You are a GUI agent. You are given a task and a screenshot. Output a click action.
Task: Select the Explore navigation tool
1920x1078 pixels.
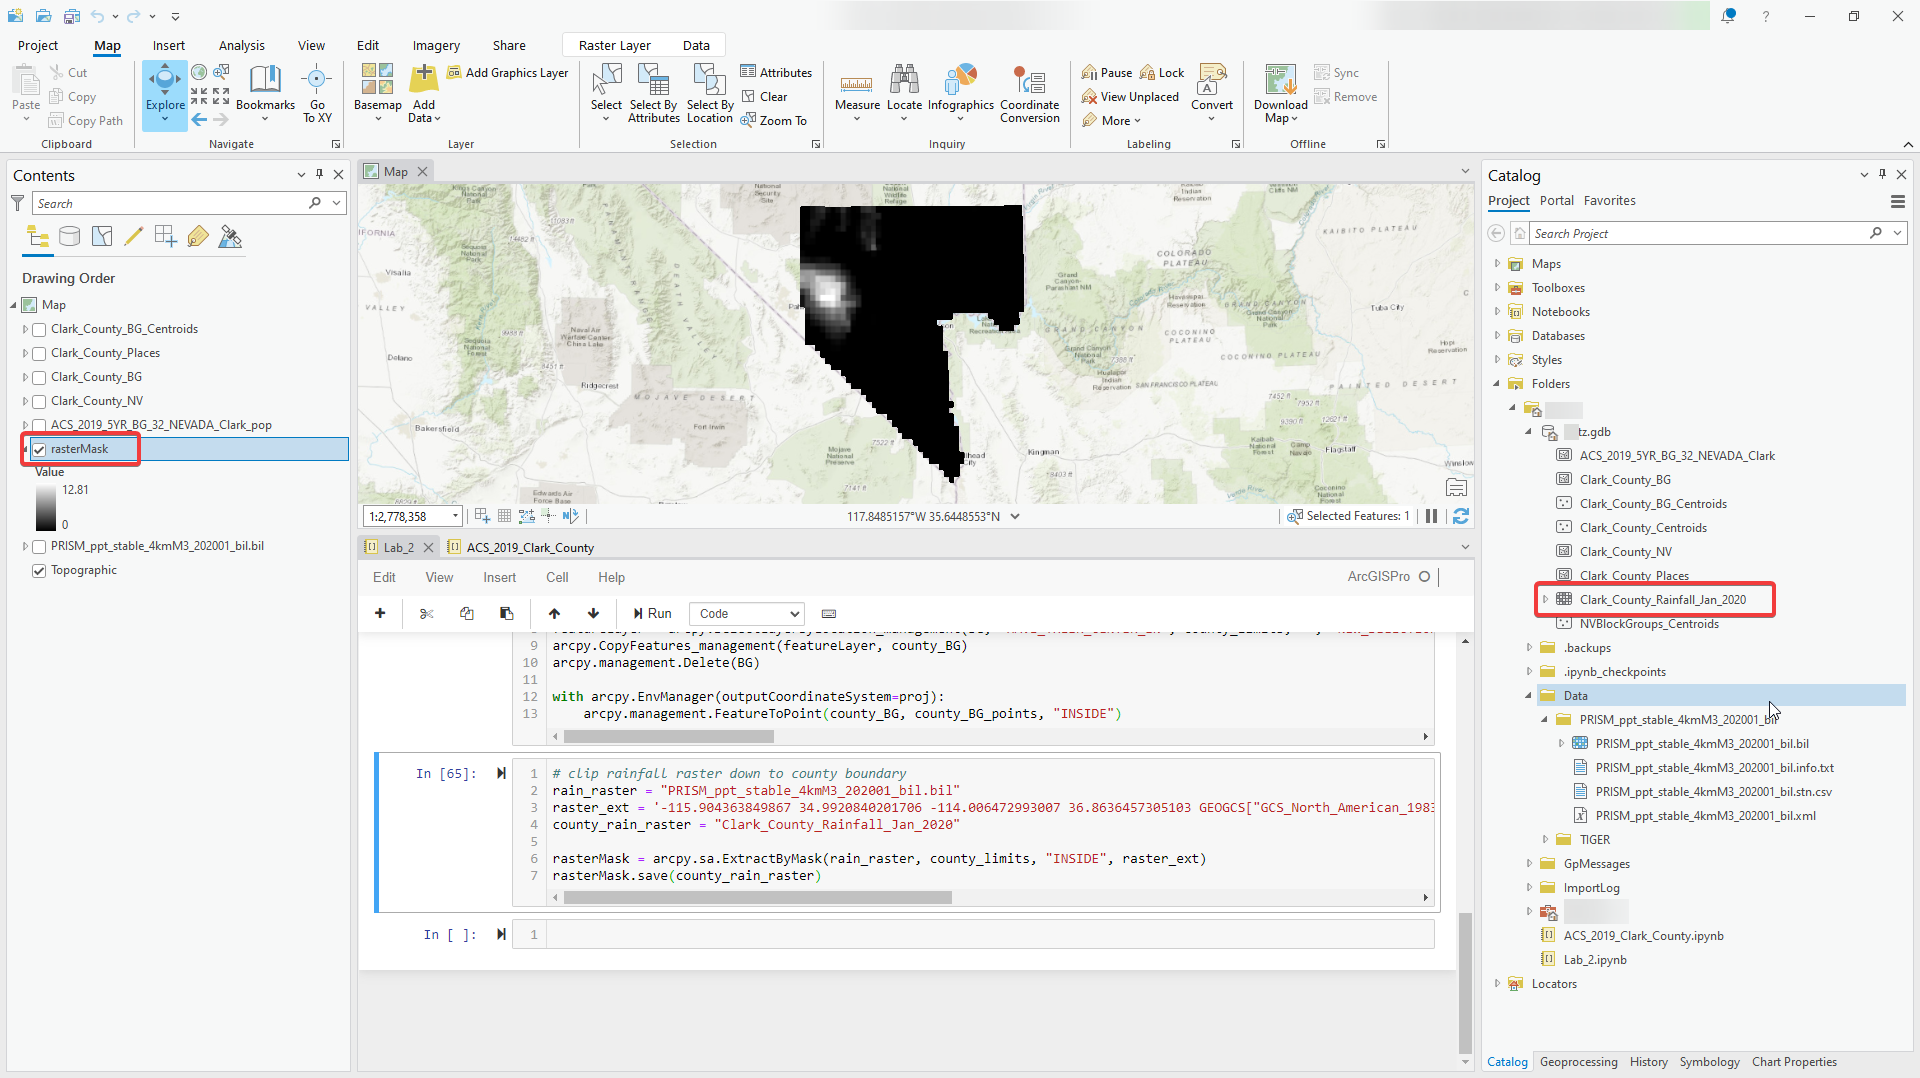click(164, 90)
